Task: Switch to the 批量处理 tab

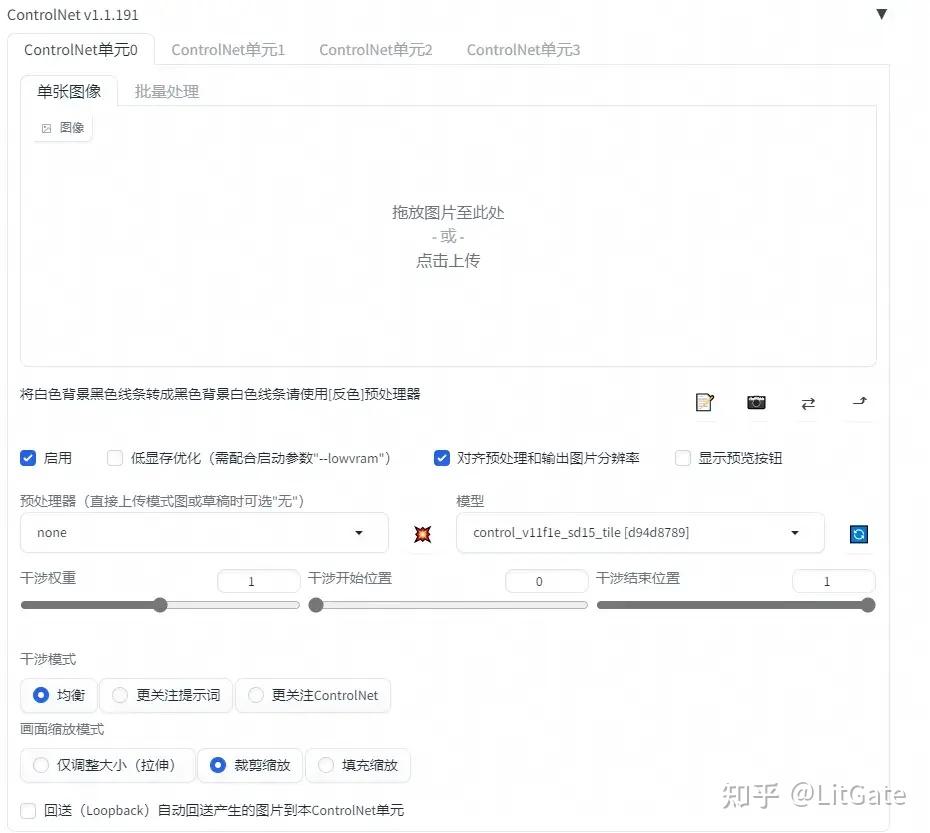Action: [166, 90]
